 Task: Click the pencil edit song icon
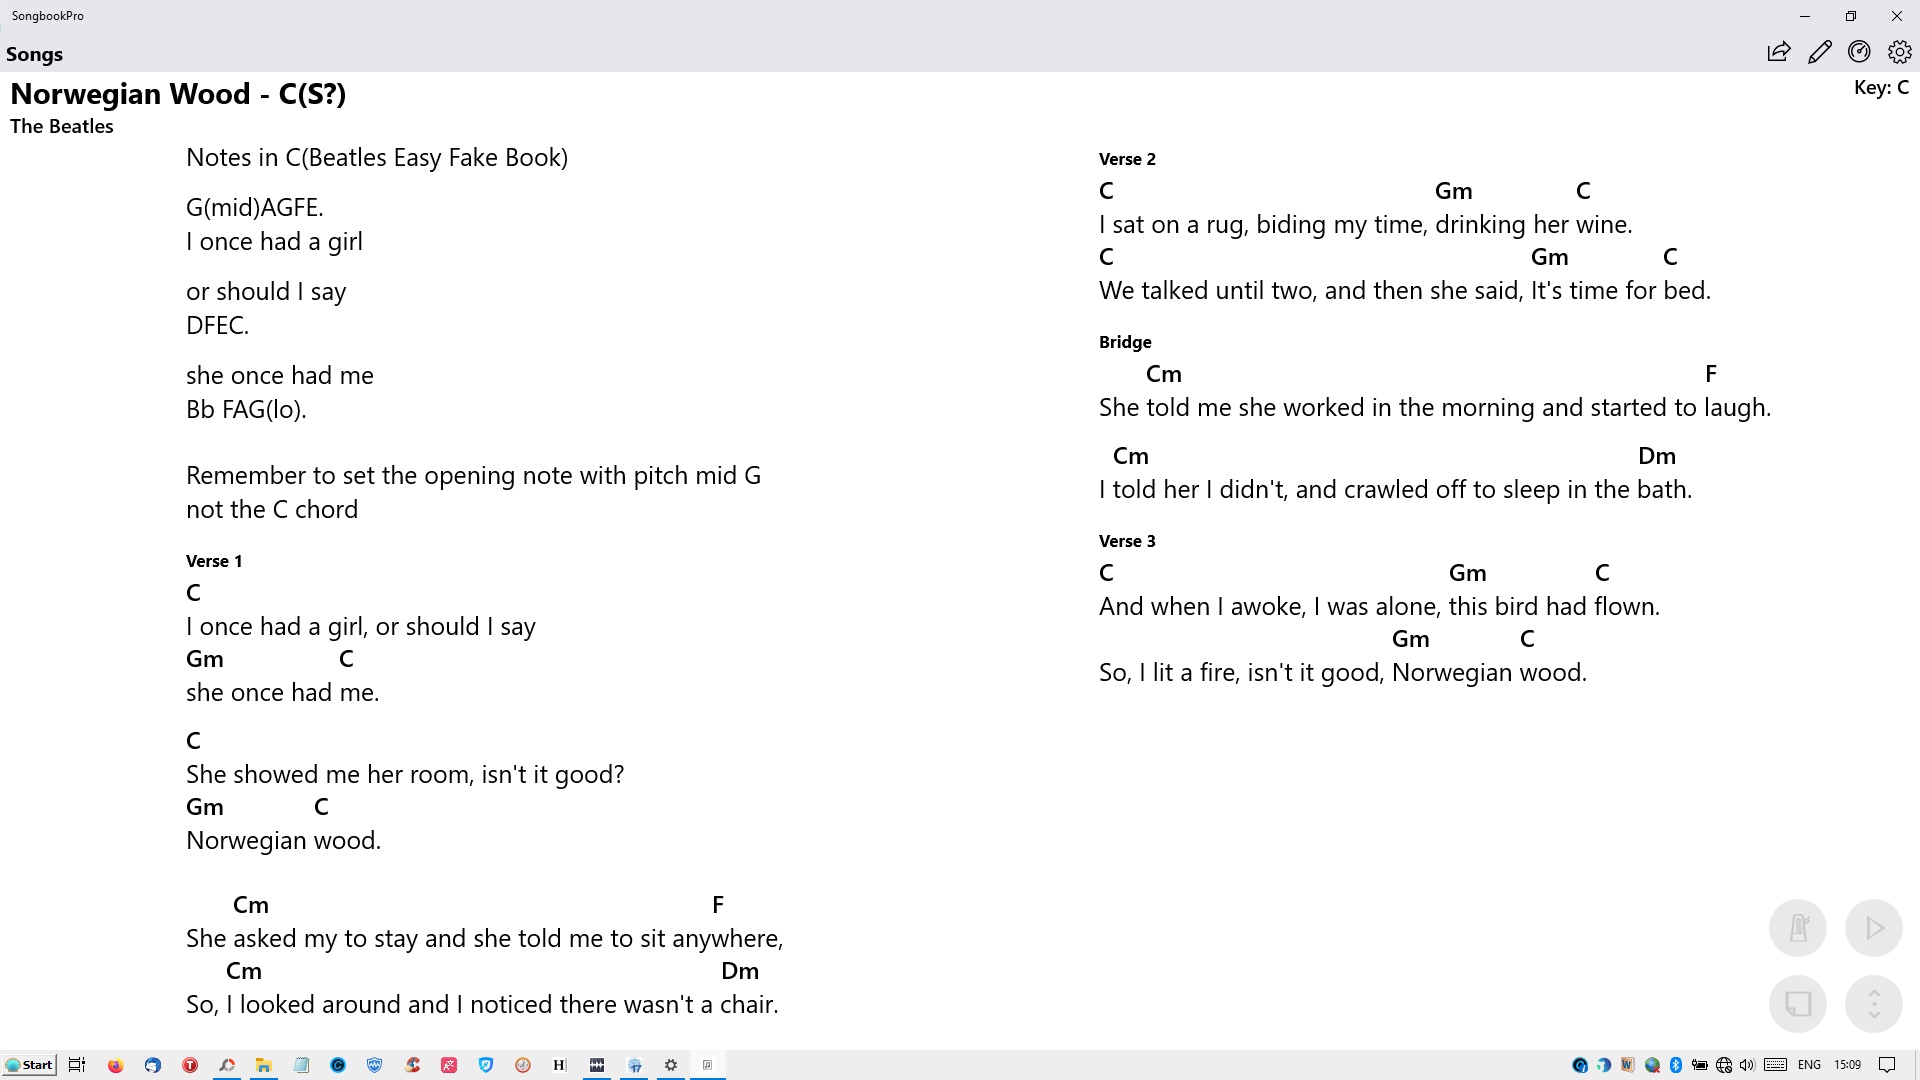1819,52
